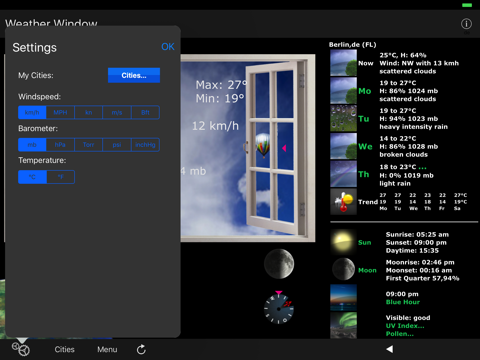Tap the info icon at top right
Viewport: 480px width, 360px height.
point(466,24)
